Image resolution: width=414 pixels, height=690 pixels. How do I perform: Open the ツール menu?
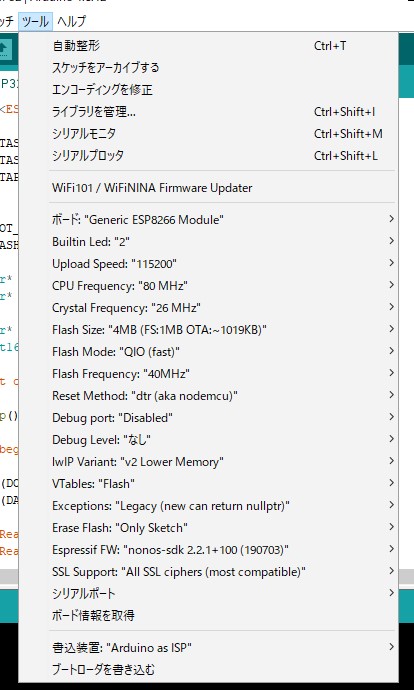click(x=35, y=21)
